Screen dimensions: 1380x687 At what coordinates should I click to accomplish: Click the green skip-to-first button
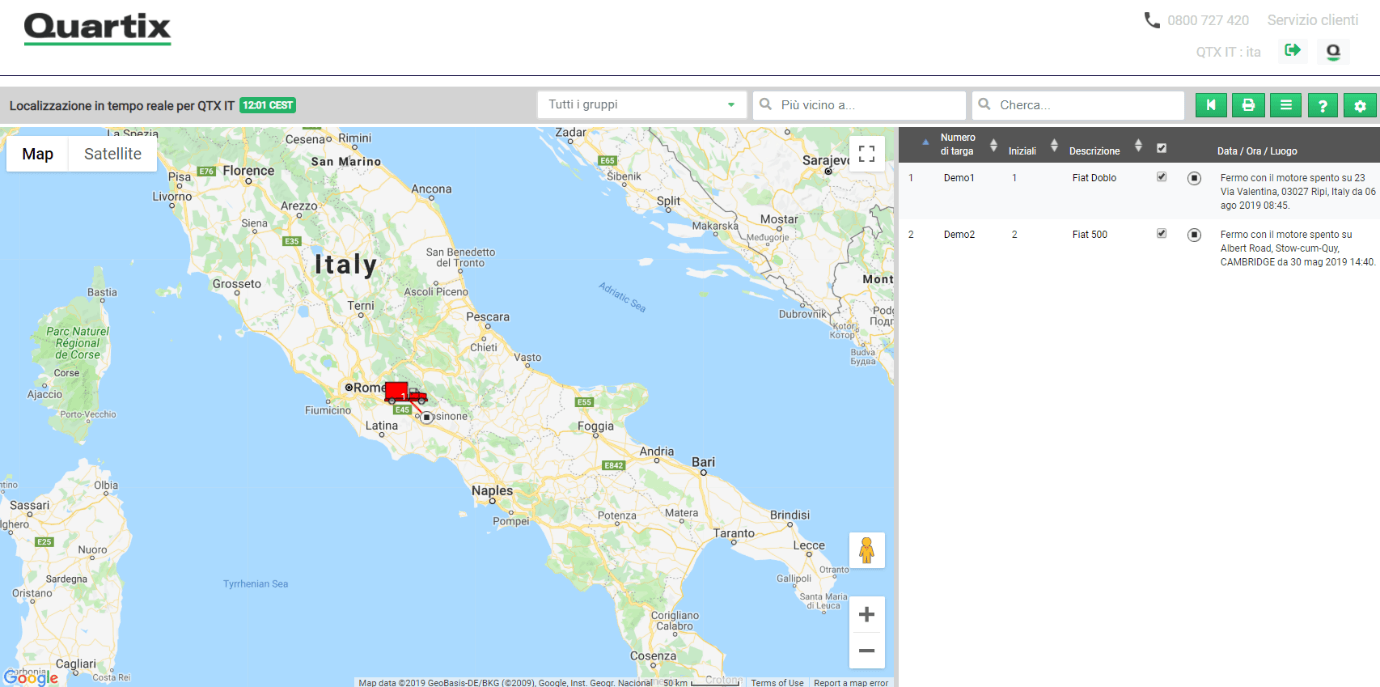click(1210, 105)
